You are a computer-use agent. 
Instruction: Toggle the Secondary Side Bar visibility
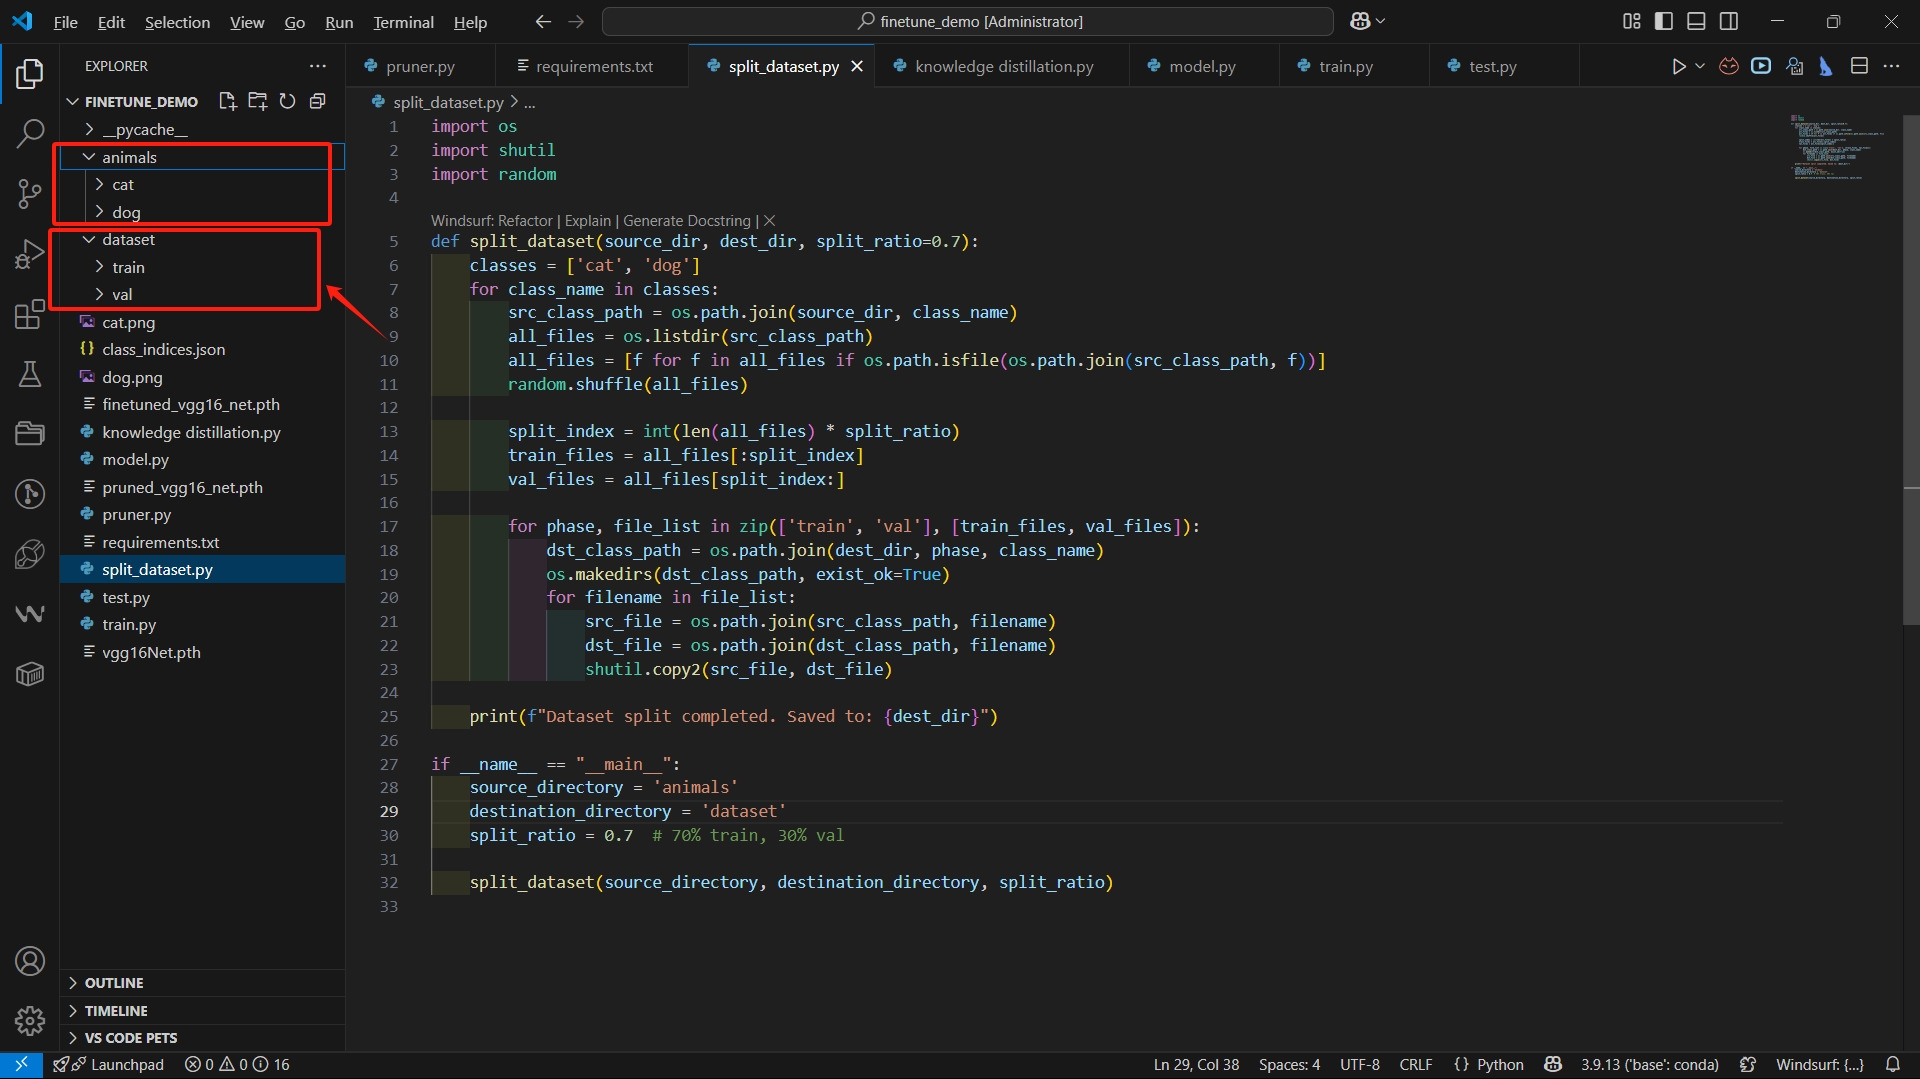click(x=1729, y=21)
